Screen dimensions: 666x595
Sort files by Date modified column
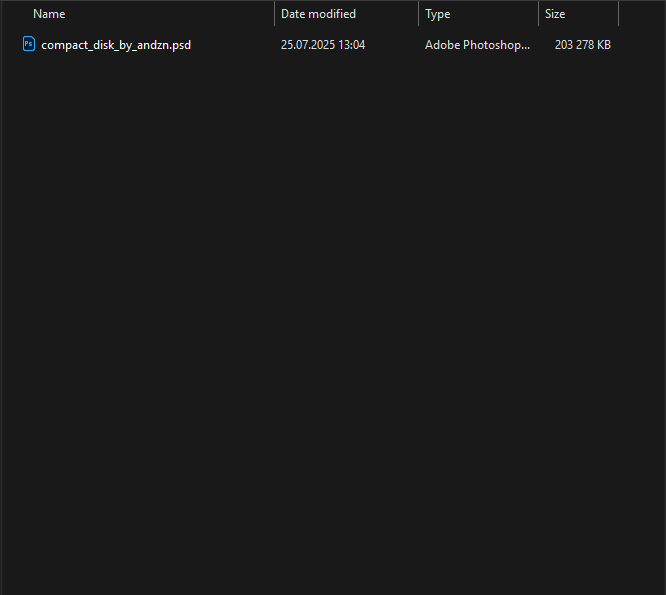click(318, 14)
